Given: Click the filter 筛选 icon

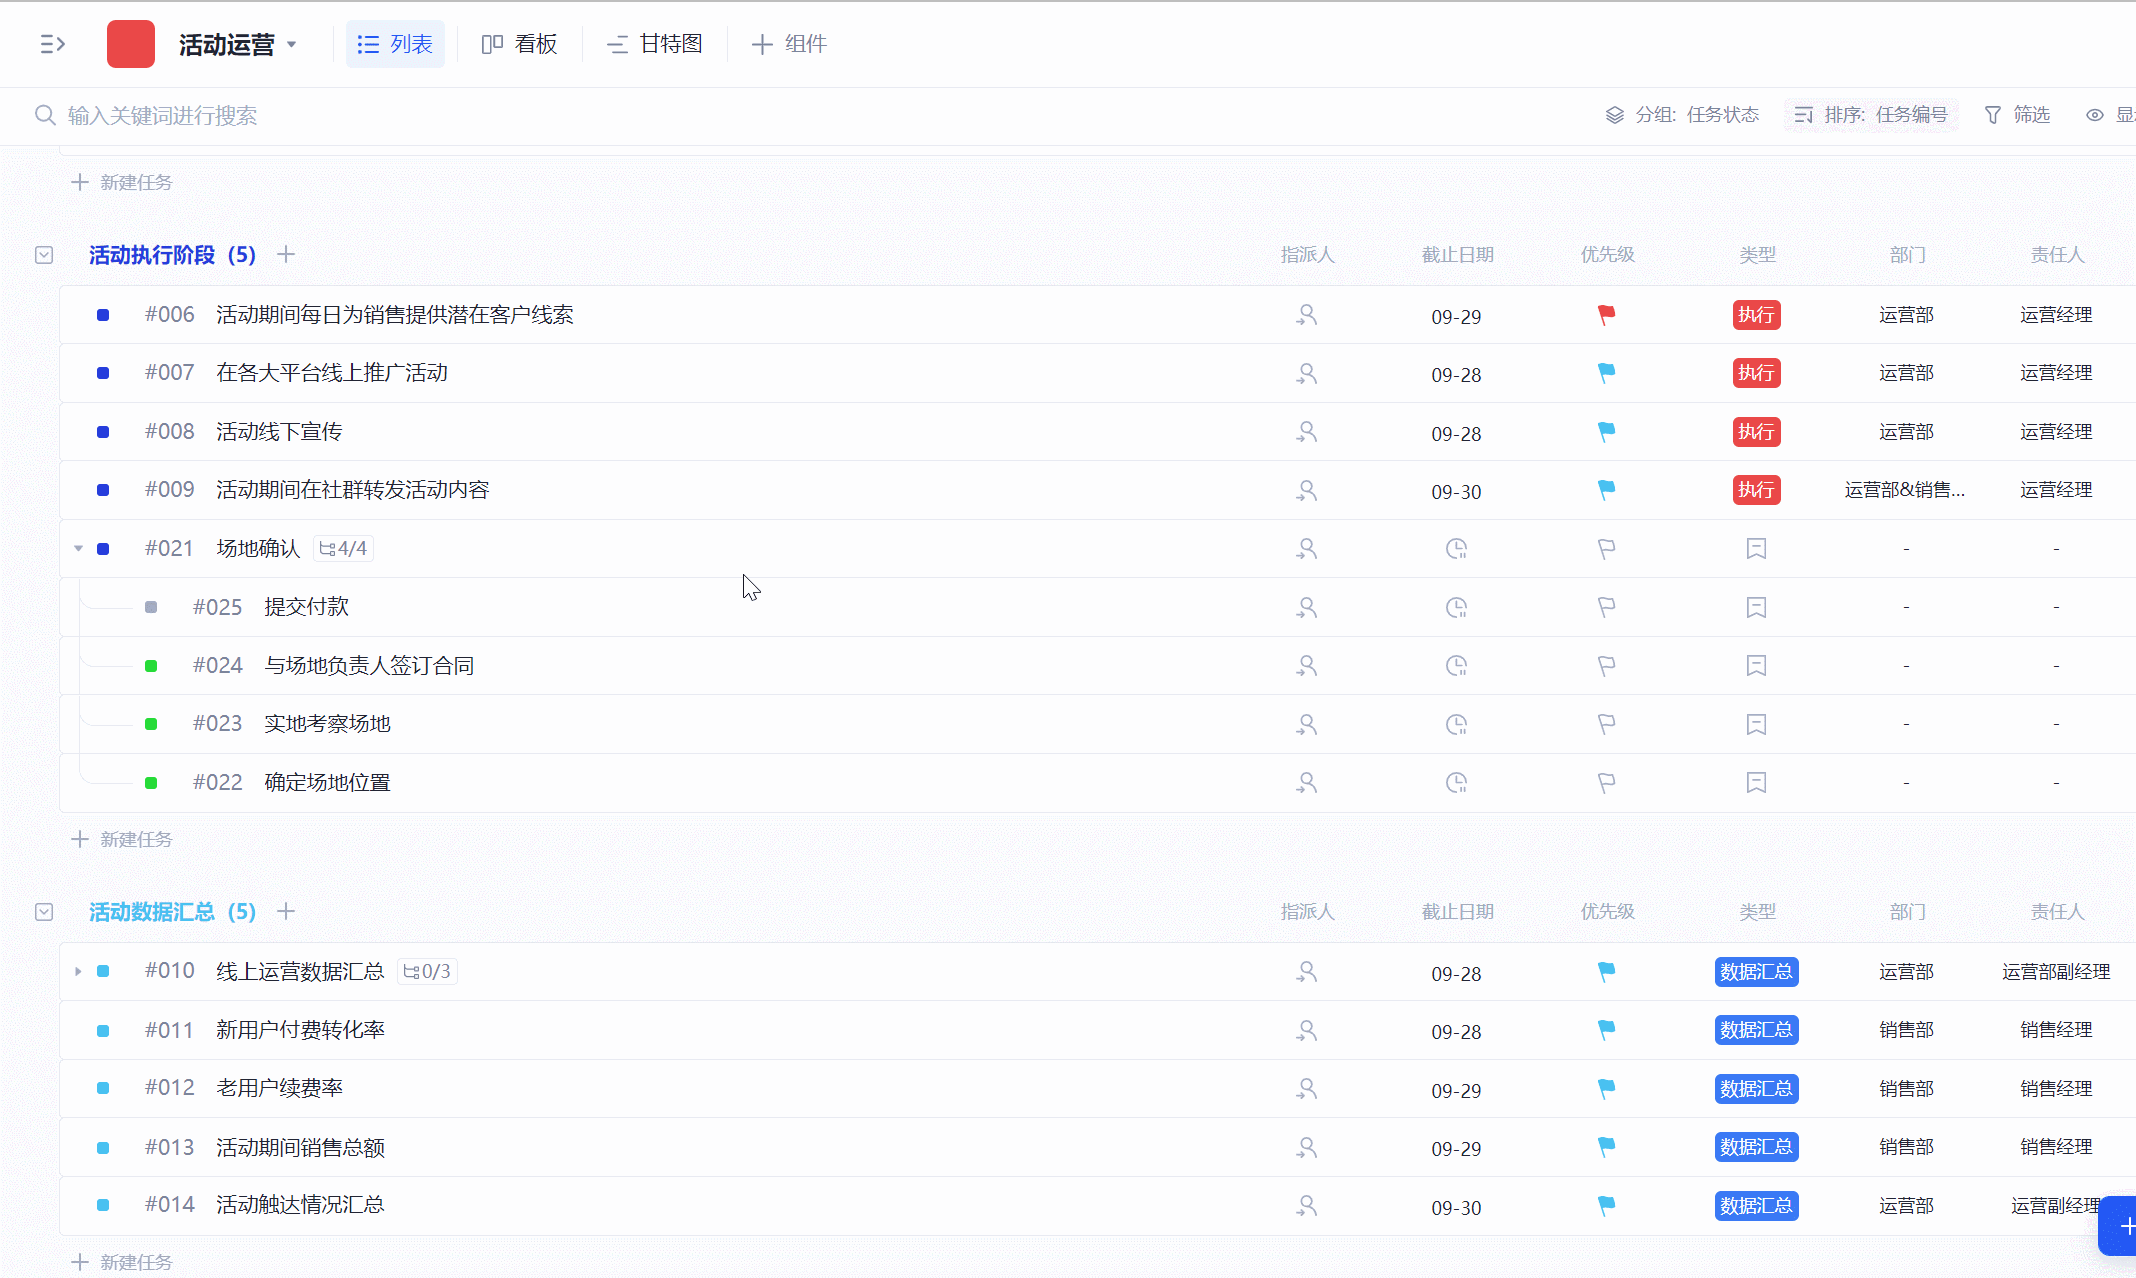Looking at the screenshot, I should click(x=1993, y=115).
